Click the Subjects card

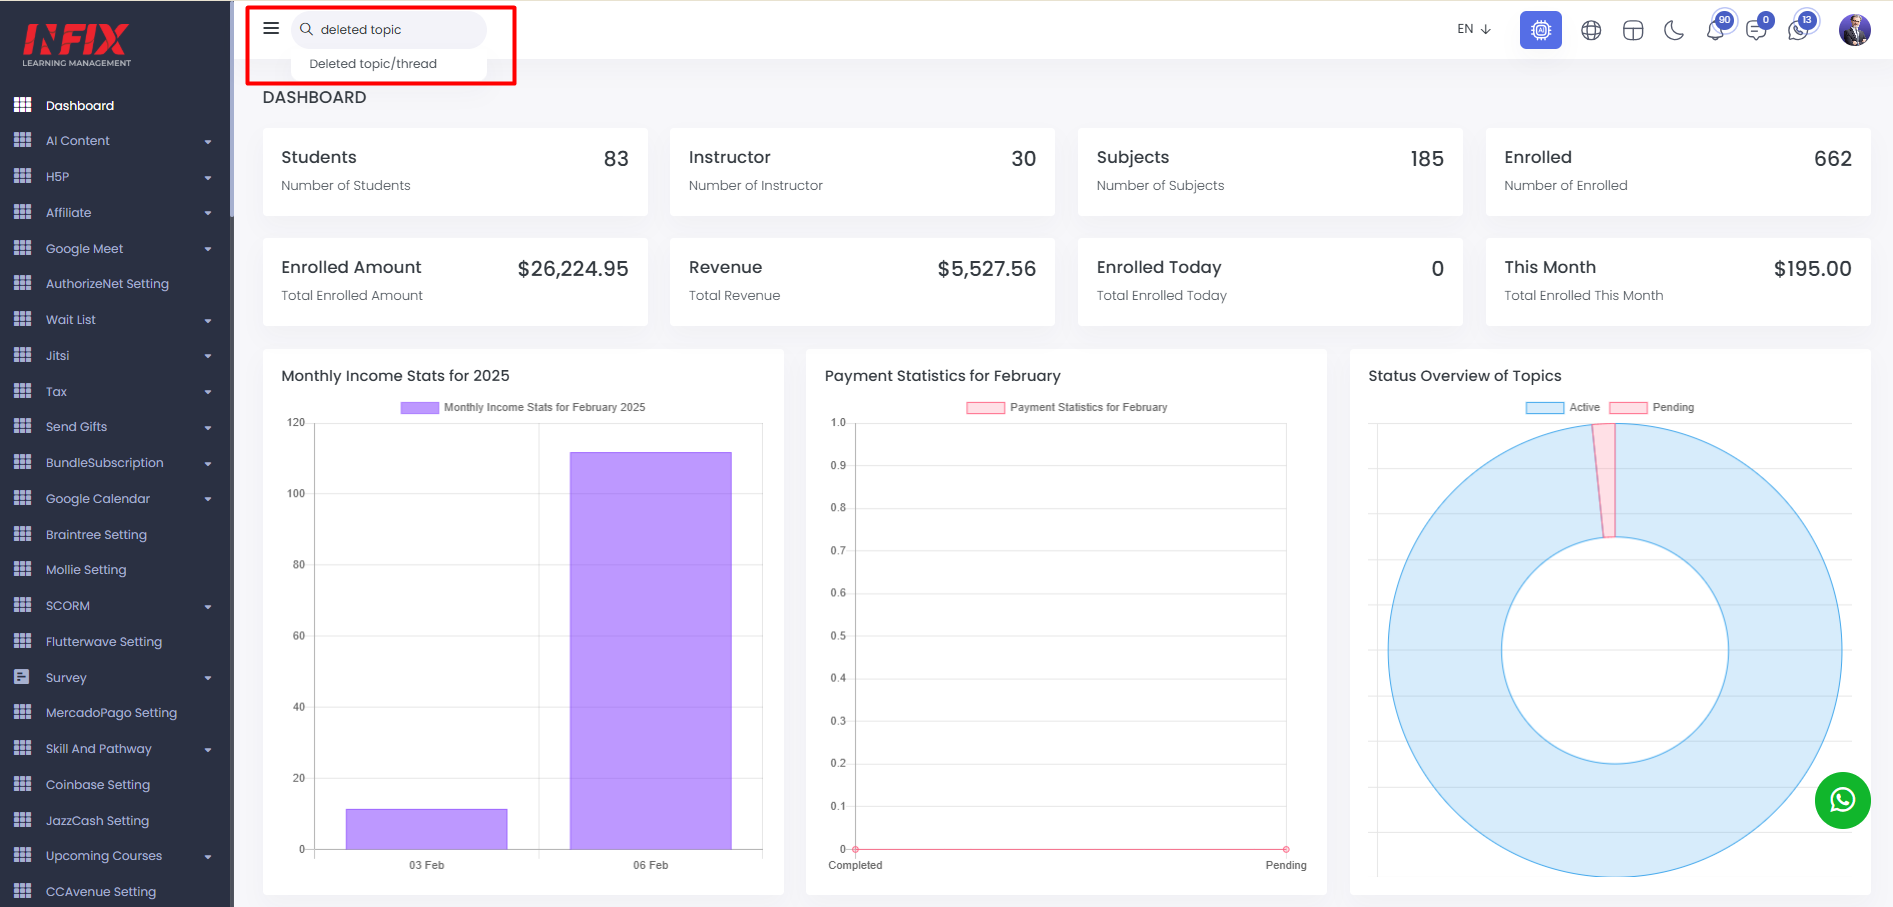pos(1270,171)
